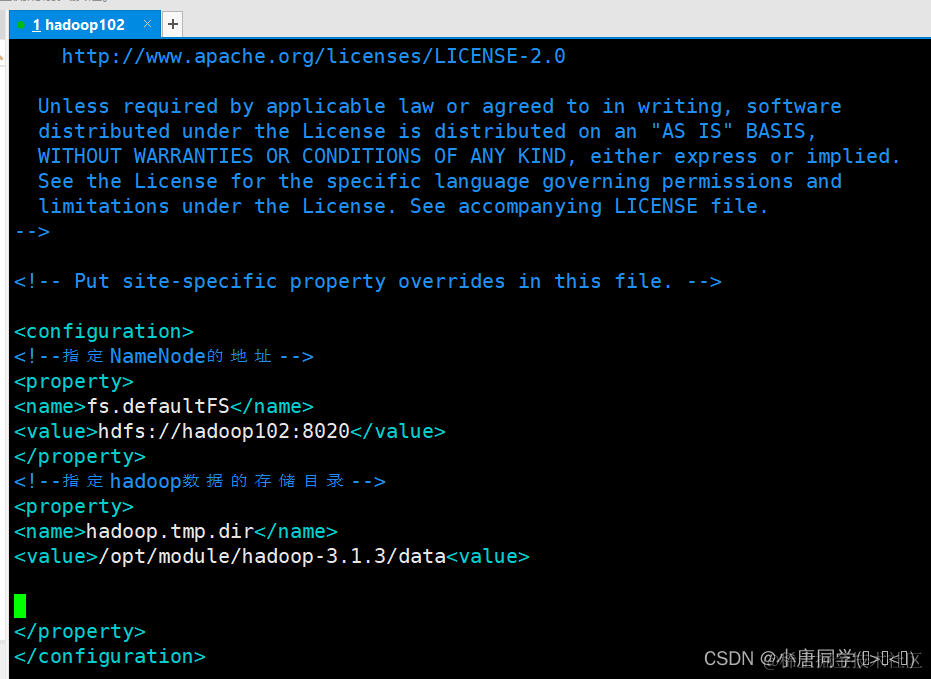
Task: Click the 'limitations under the License' line
Action: 403,206
